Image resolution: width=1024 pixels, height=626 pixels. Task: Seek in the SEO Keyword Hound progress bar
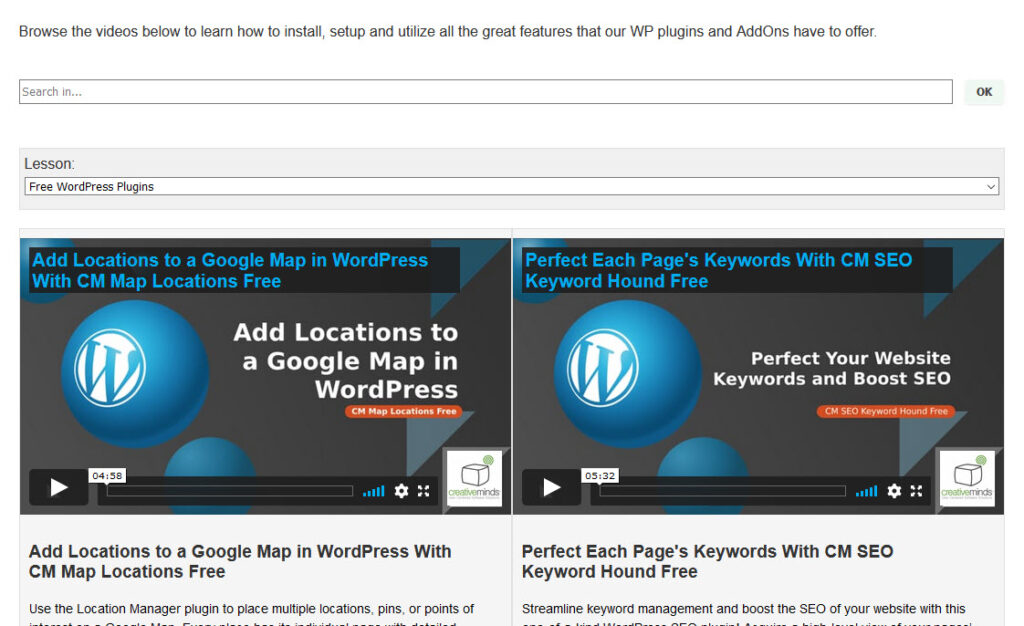point(723,491)
